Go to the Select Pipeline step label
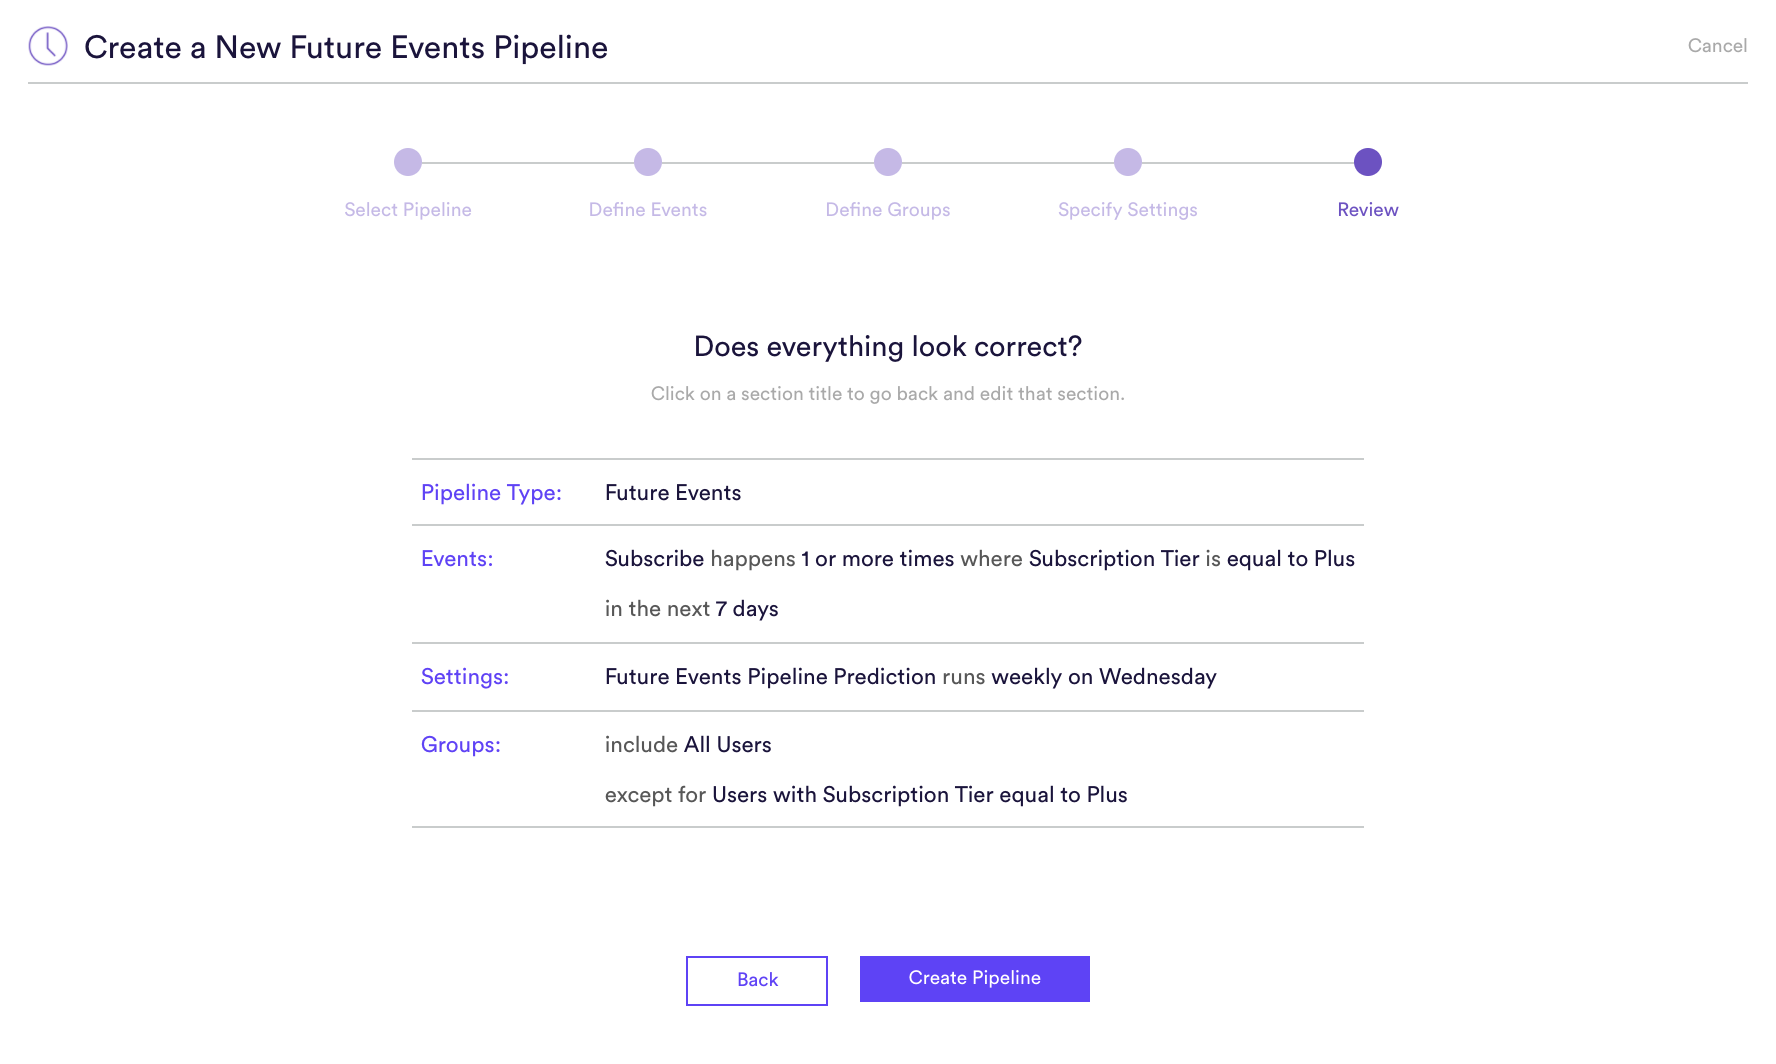Image resolution: width=1776 pixels, height=1064 pixels. tap(408, 210)
